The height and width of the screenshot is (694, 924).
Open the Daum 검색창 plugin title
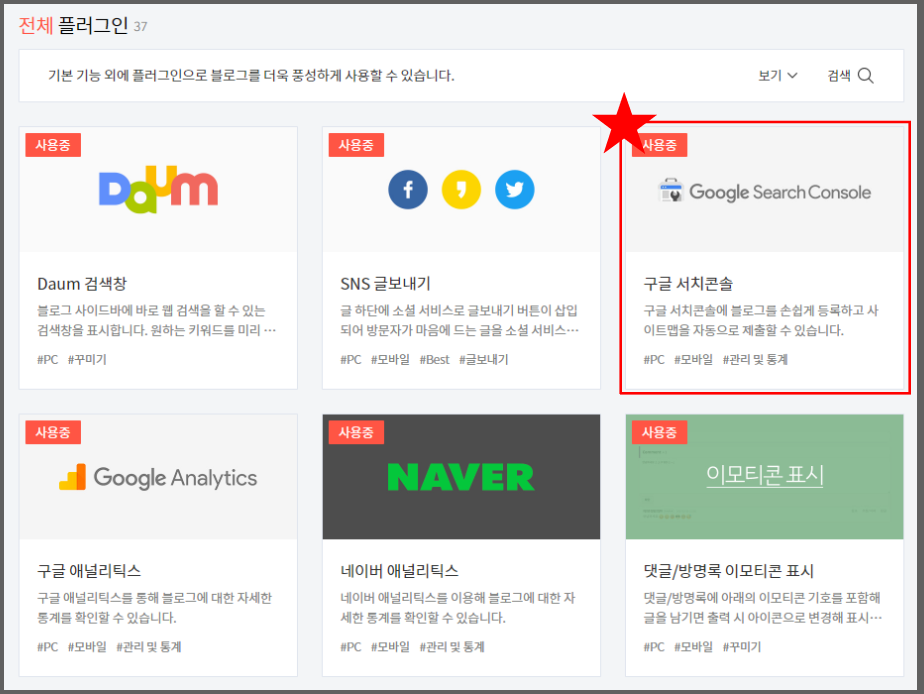(x=82, y=284)
